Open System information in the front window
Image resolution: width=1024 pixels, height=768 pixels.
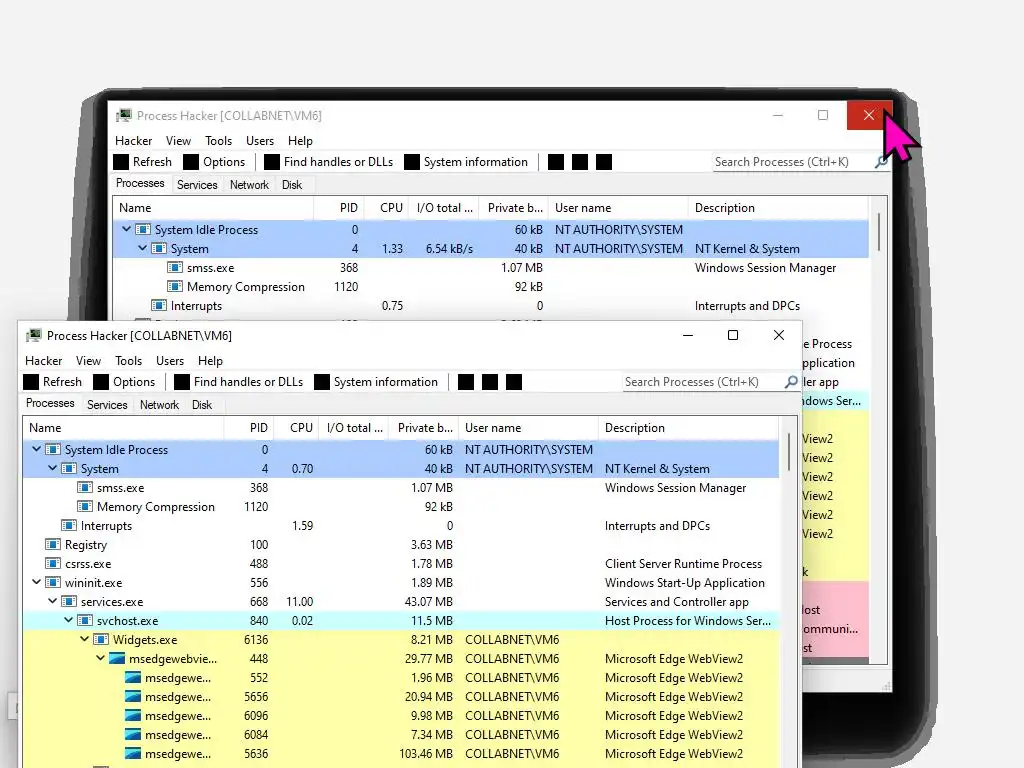click(x=377, y=382)
